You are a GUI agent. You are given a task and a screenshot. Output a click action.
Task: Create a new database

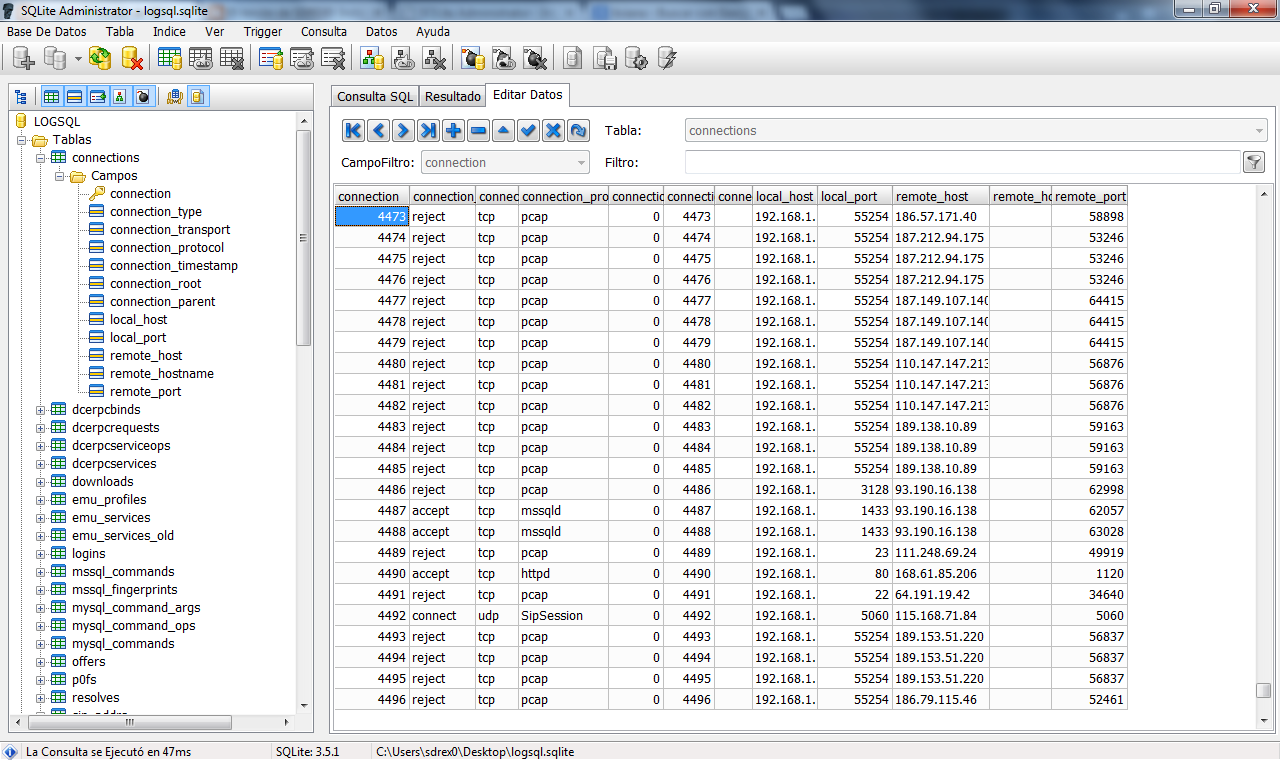(22, 58)
